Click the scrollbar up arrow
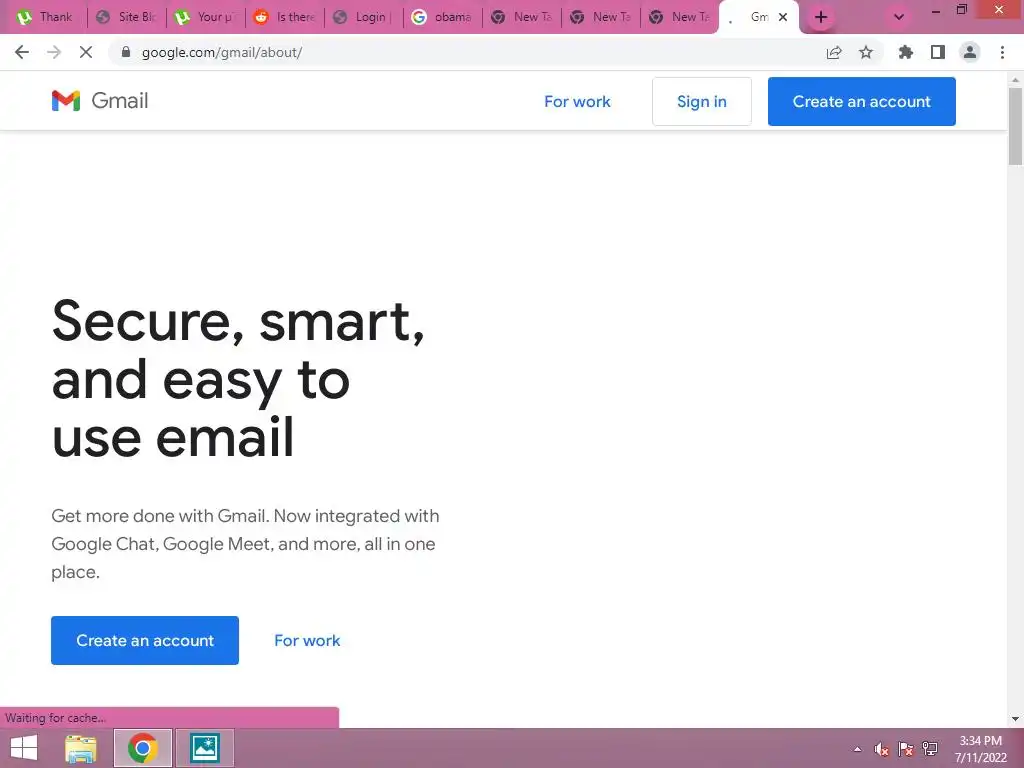 1015,80
